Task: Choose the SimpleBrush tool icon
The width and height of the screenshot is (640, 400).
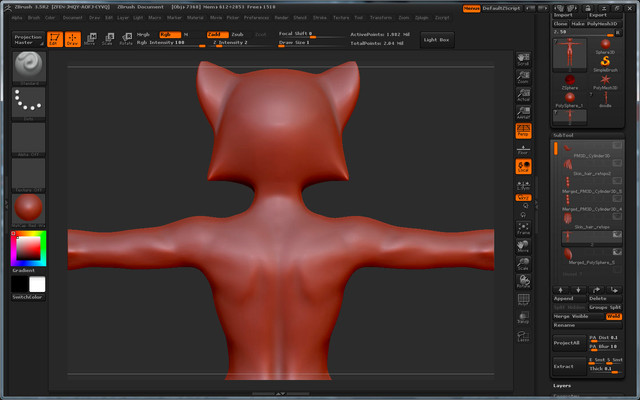Action: (605, 64)
